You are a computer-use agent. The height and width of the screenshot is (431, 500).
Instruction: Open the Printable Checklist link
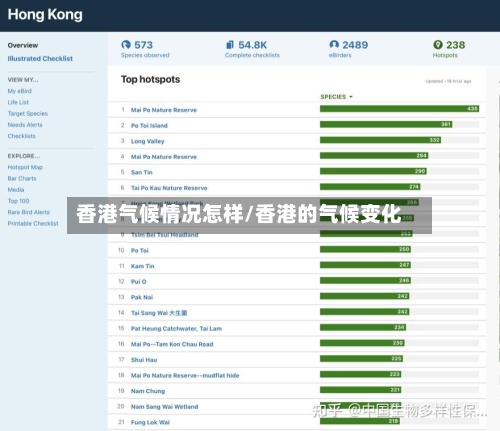(33, 224)
